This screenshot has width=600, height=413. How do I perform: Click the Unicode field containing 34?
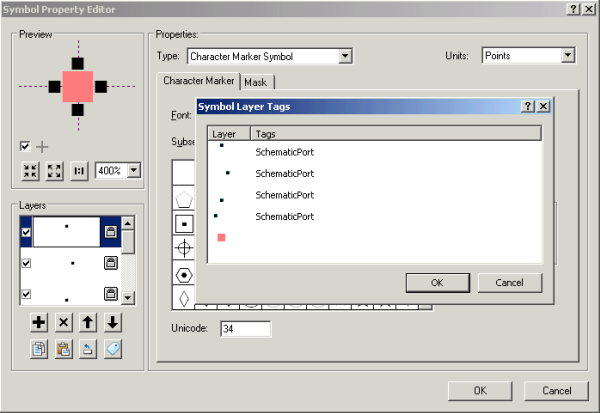pyautogui.click(x=246, y=329)
